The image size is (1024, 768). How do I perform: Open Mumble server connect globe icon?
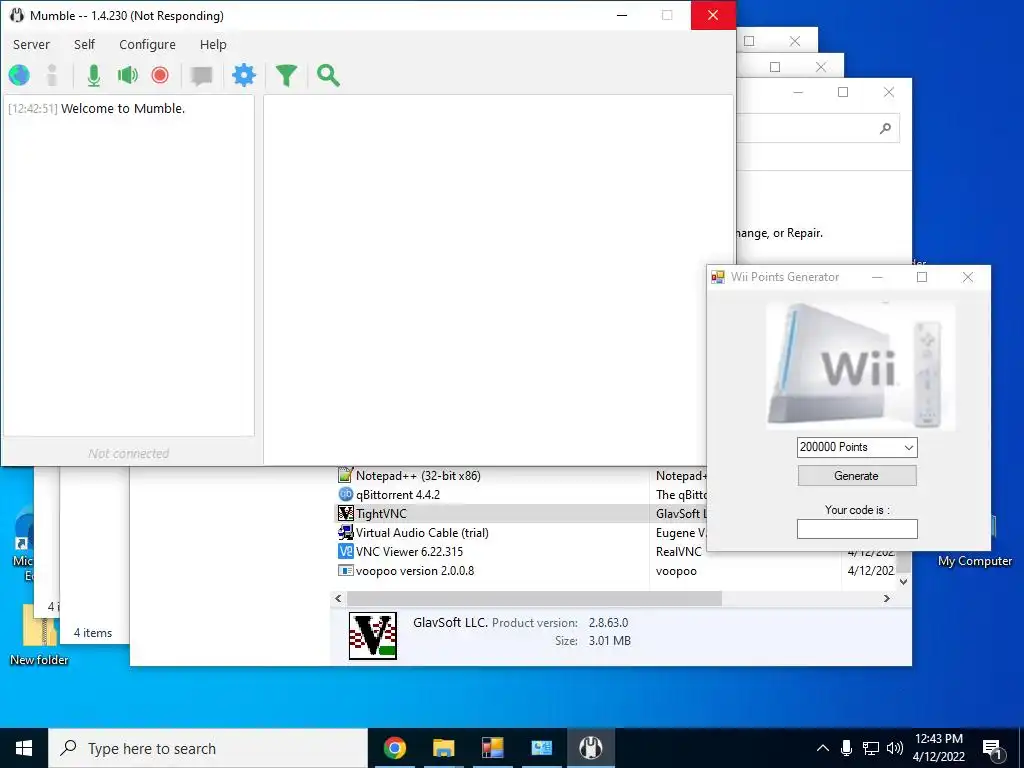coord(19,75)
